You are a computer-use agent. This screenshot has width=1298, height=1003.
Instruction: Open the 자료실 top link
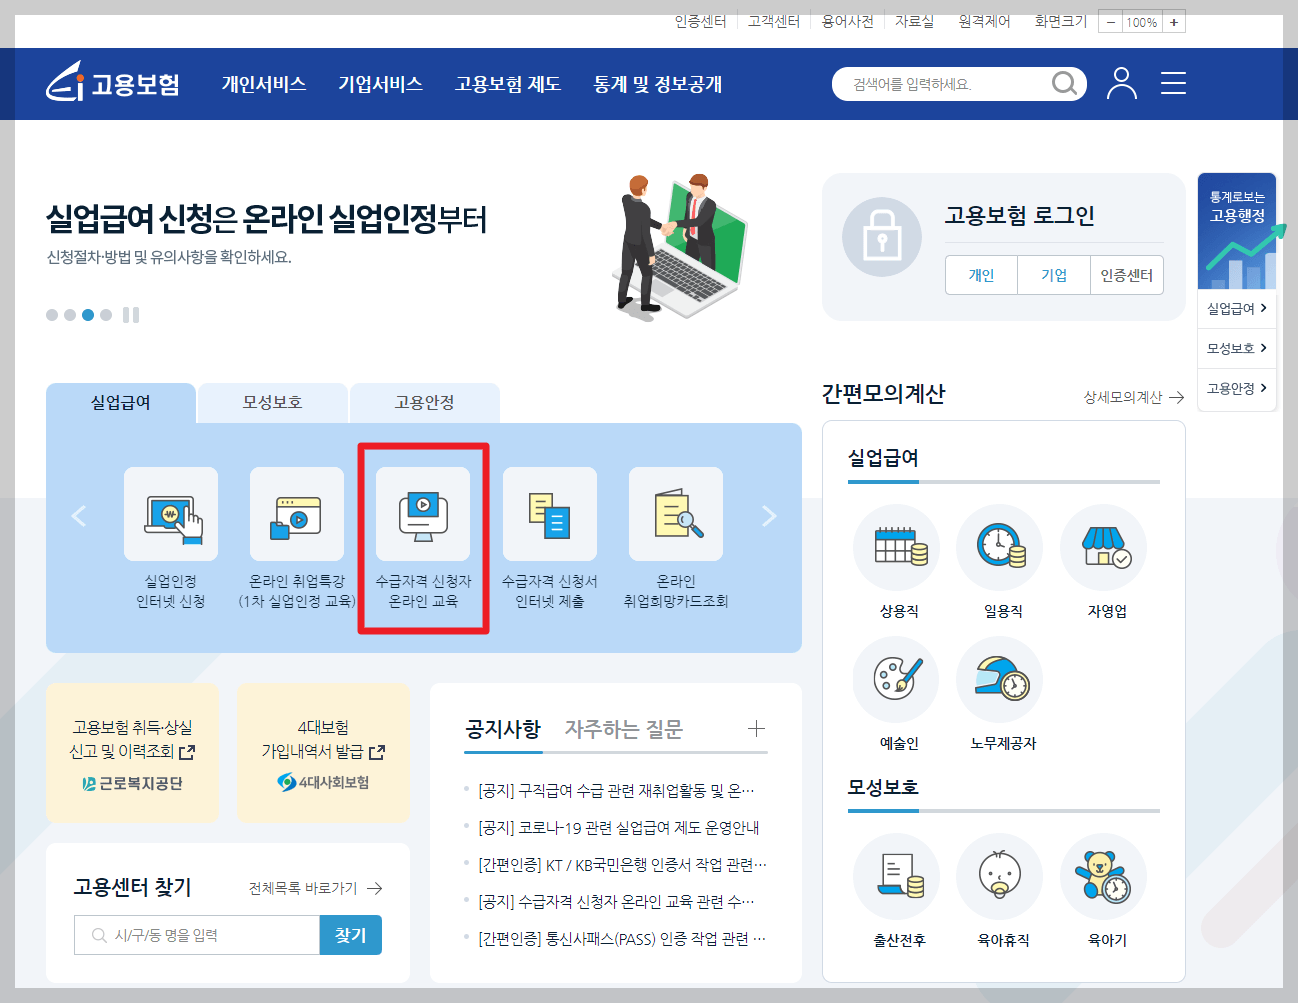(914, 21)
